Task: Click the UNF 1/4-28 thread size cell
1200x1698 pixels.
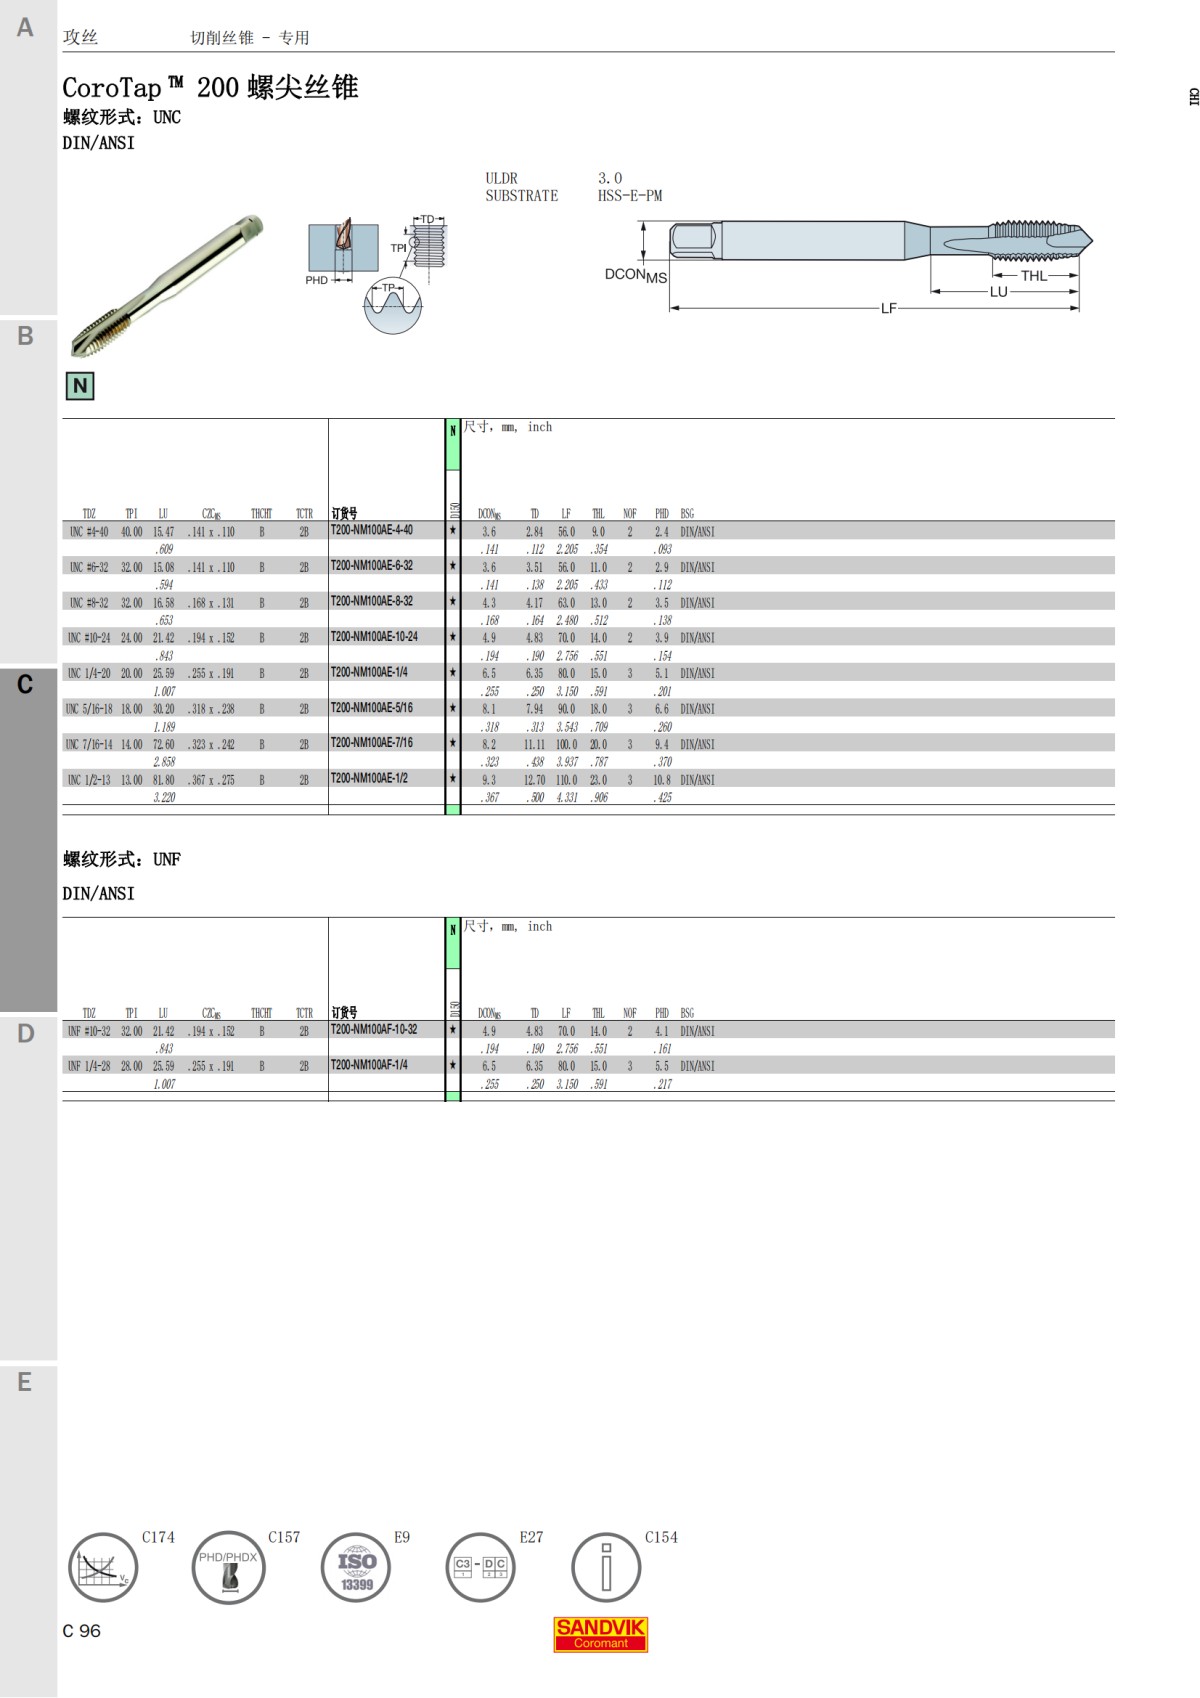Action: coord(89,1066)
